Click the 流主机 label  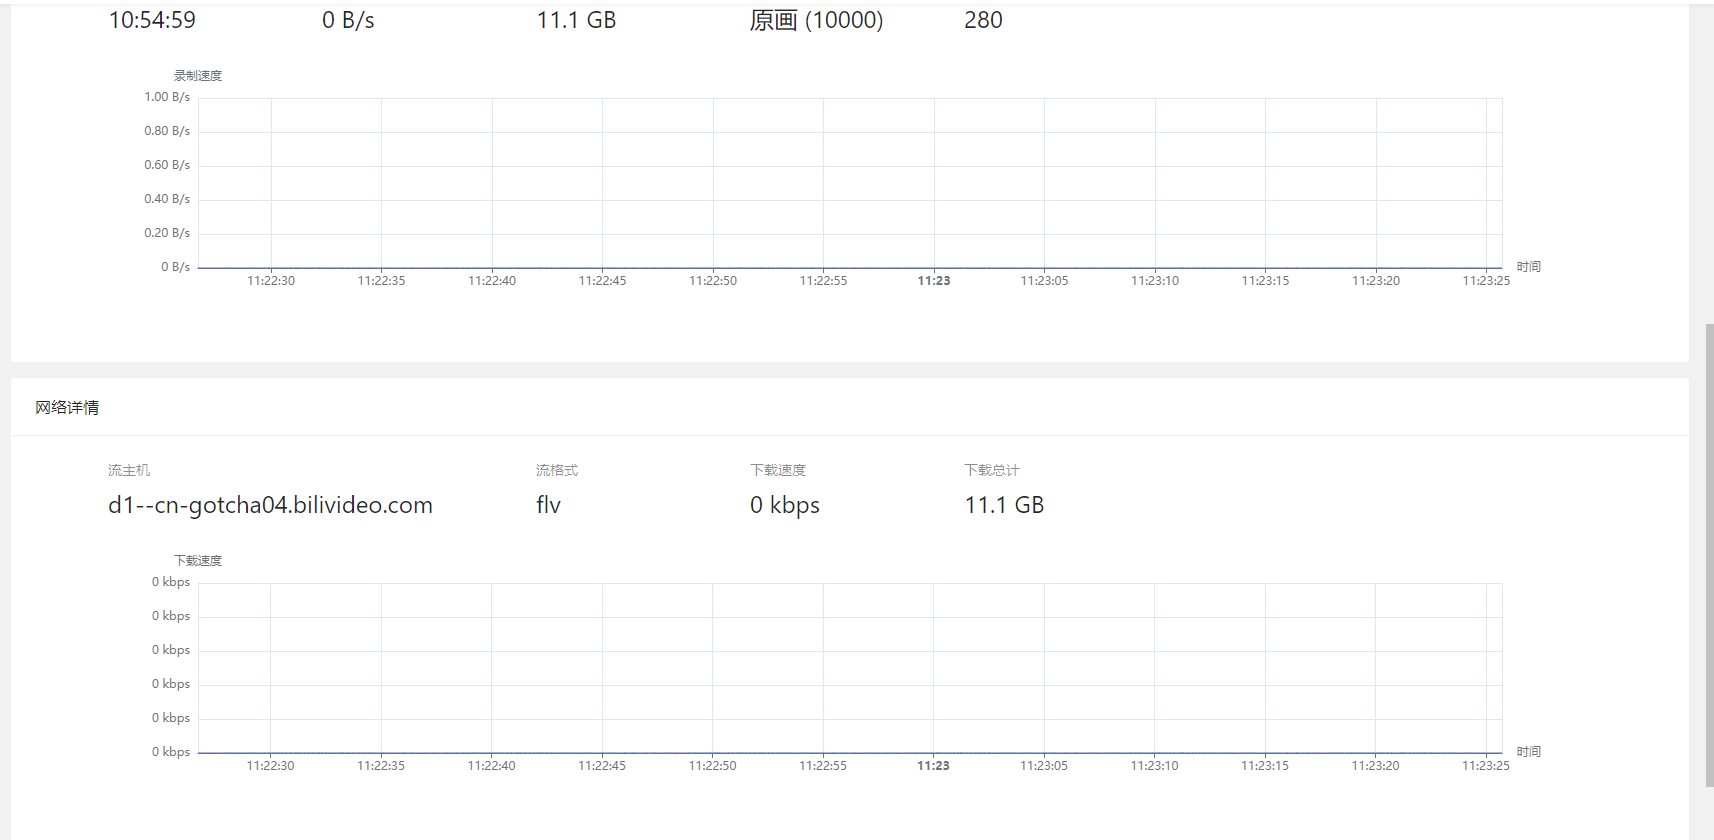point(129,470)
